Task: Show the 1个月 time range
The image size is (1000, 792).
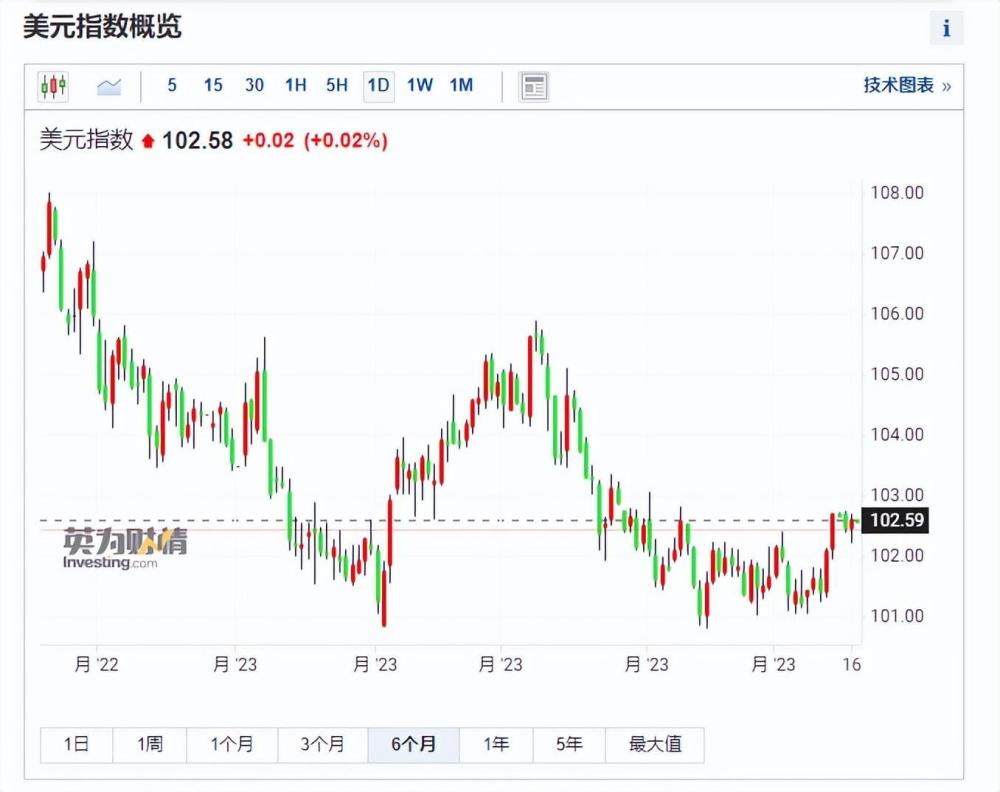Action: tap(232, 745)
